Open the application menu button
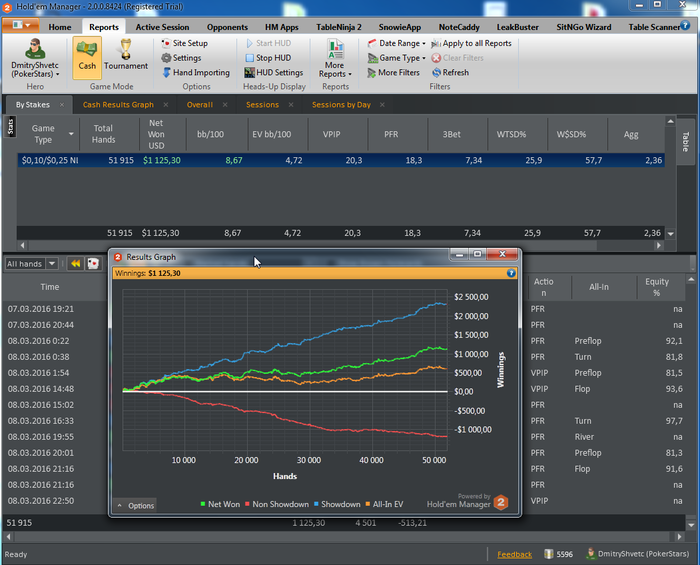 click(21, 25)
